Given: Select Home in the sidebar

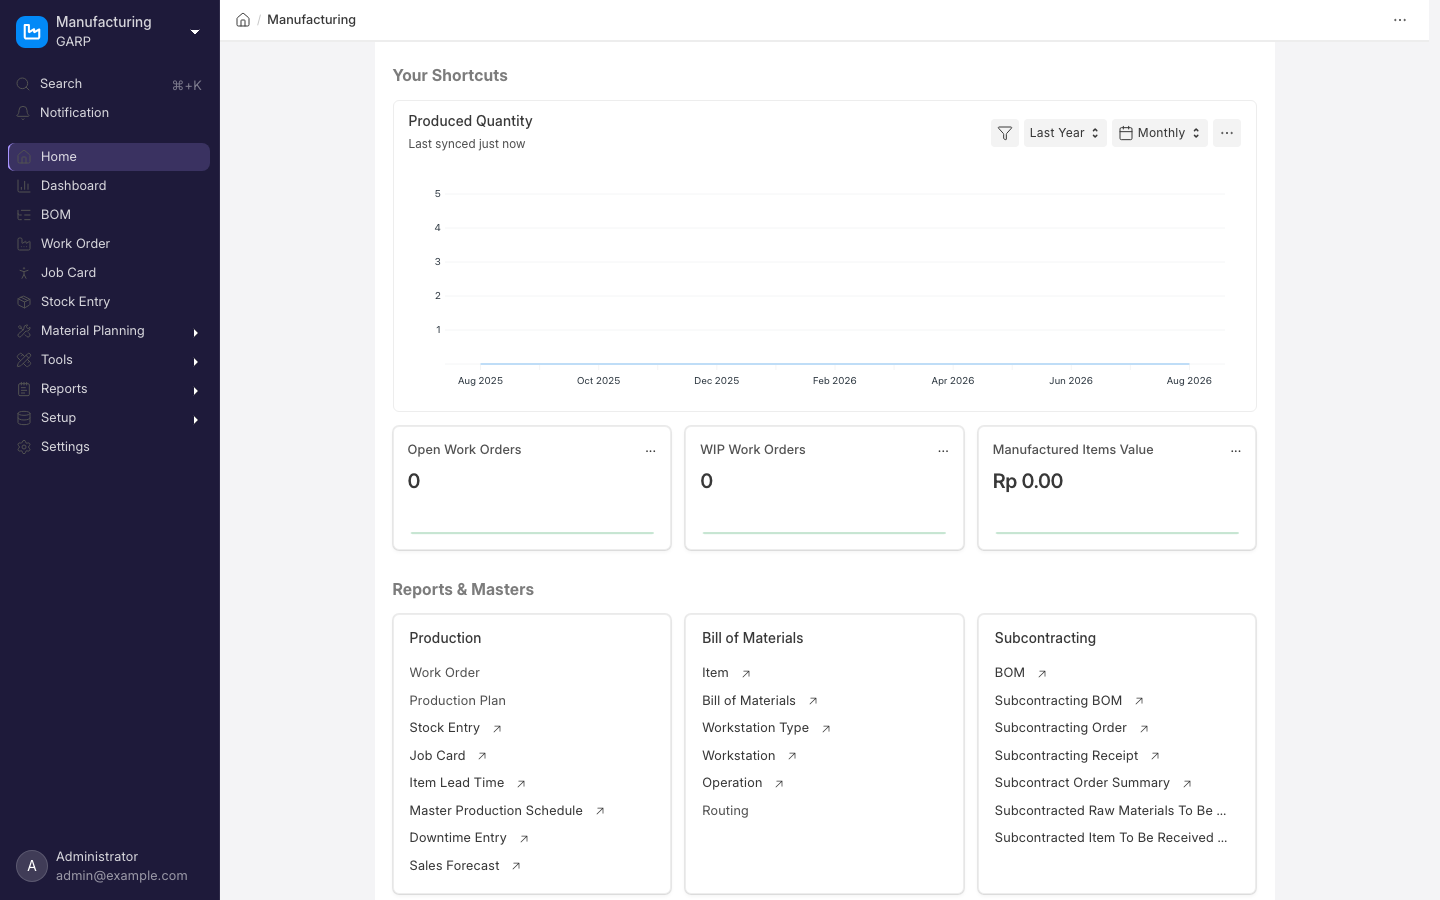Looking at the screenshot, I should pos(109,157).
